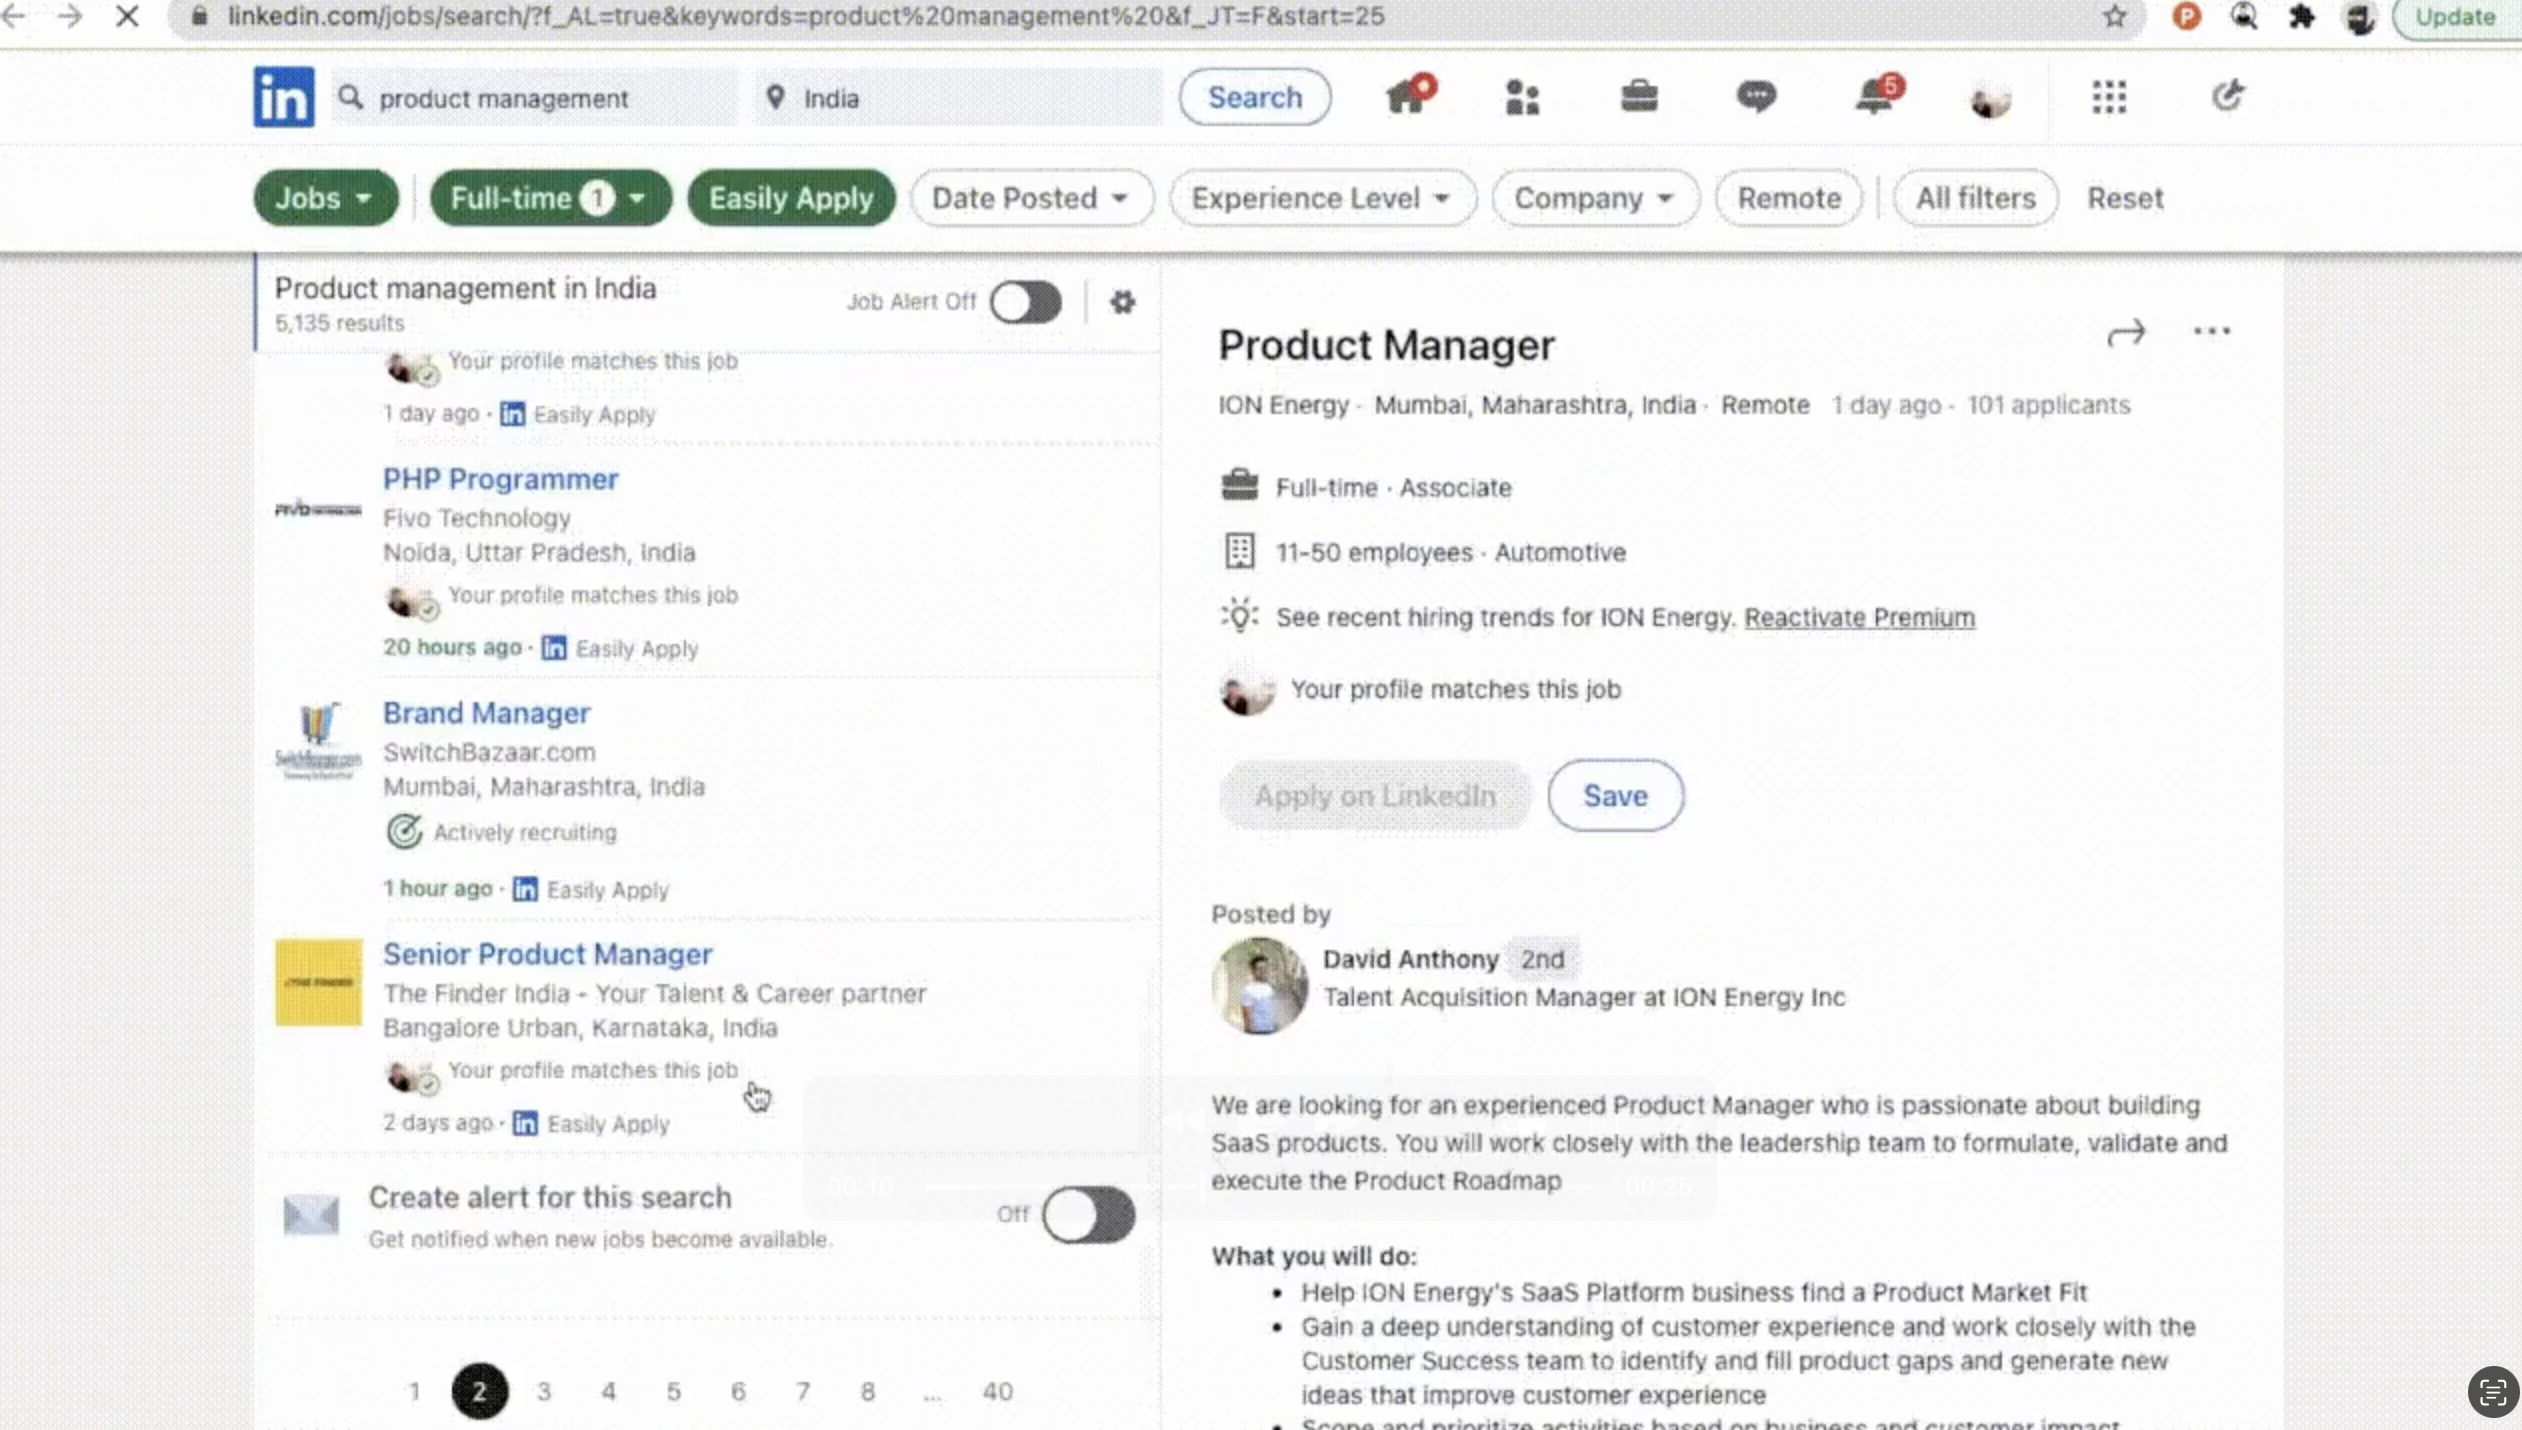Click the product management search keyword field
Viewport: 2522px width, 1430px height.
coord(534,98)
